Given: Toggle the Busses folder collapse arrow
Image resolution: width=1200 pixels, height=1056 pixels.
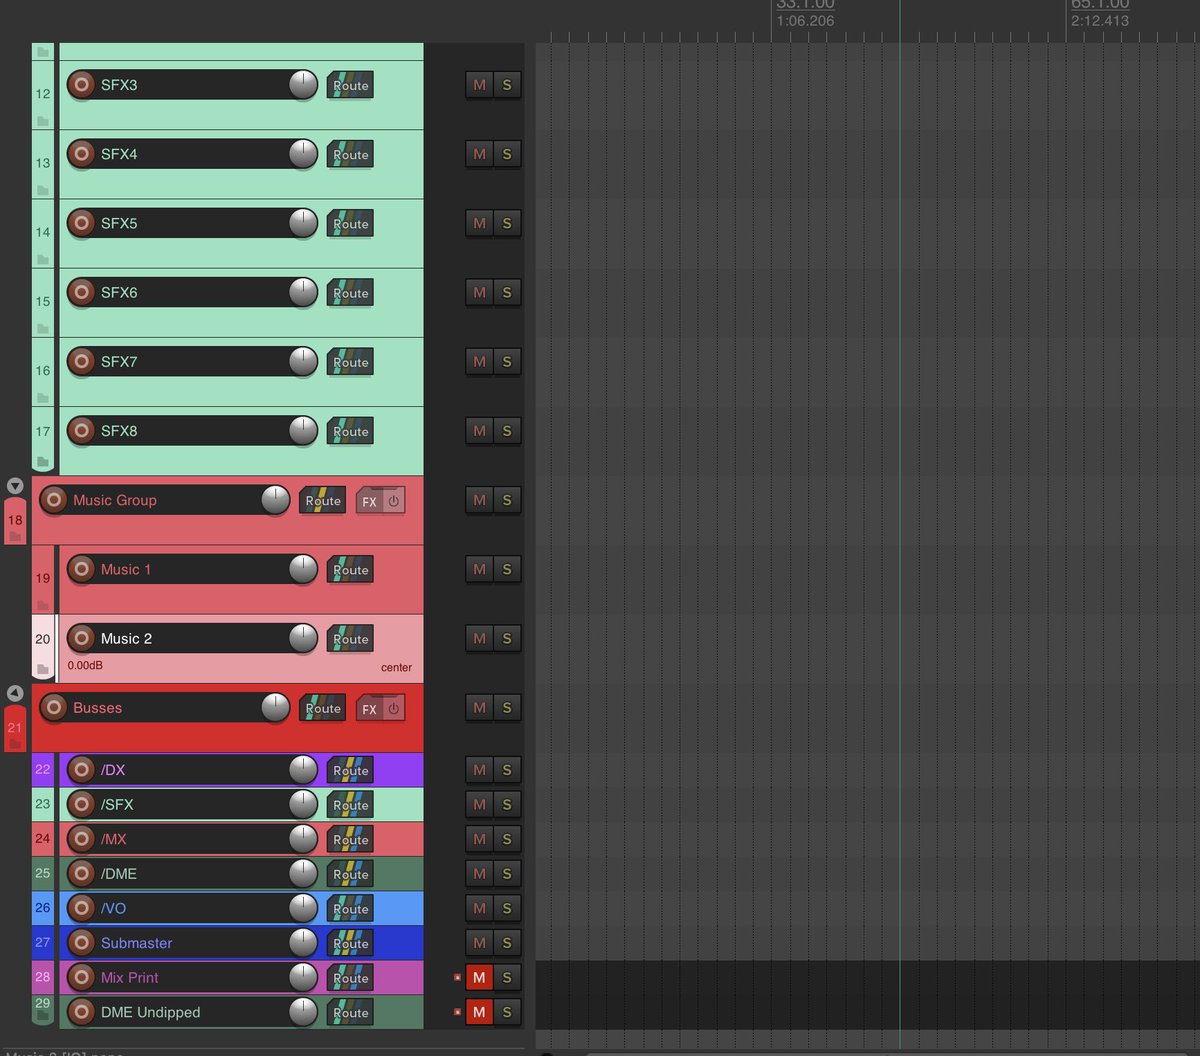Looking at the screenshot, I should click(x=15, y=693).
